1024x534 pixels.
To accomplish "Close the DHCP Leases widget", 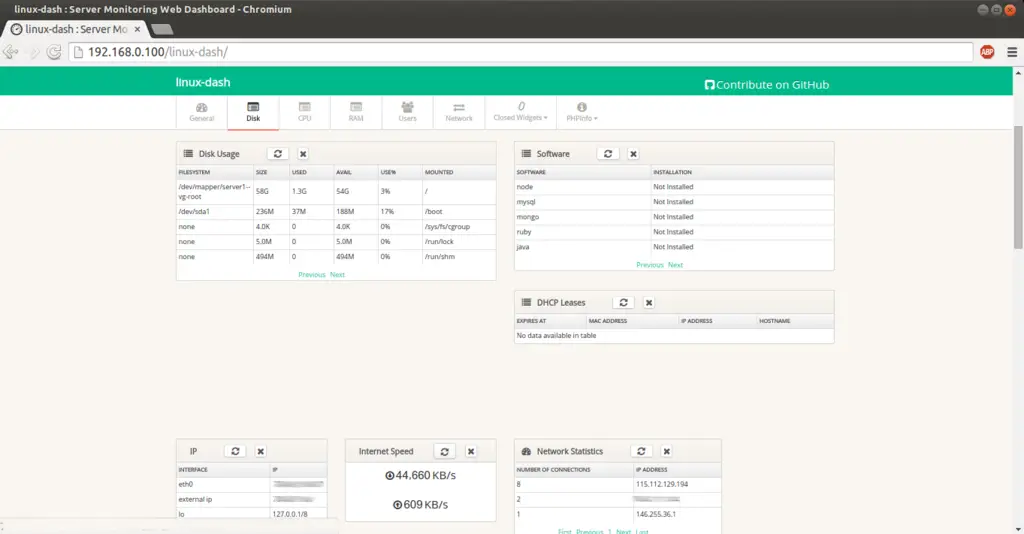I will pos(649,303).
